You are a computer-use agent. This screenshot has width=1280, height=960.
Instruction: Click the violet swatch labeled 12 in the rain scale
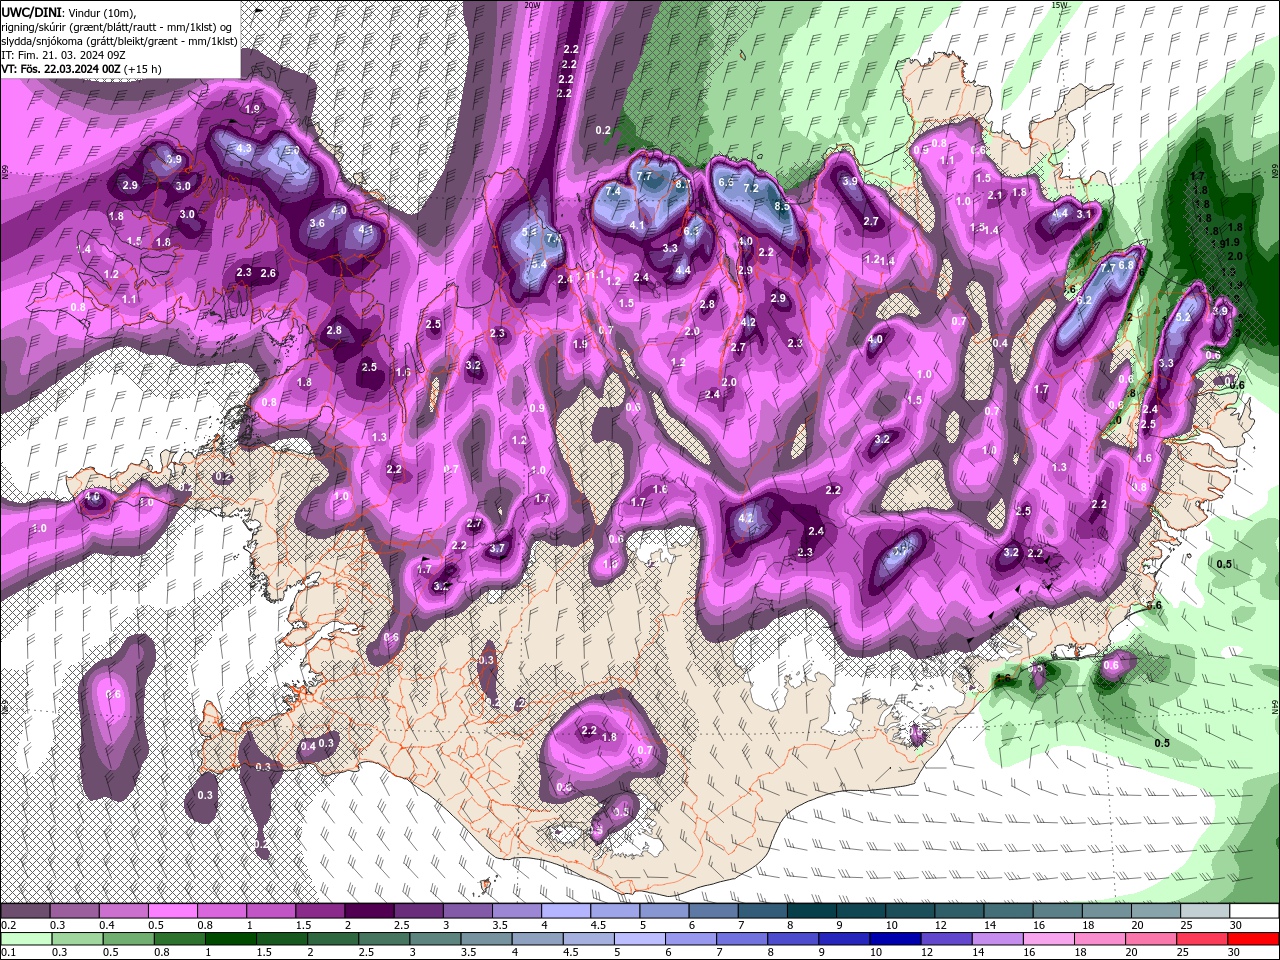click(x=946, y=939)
